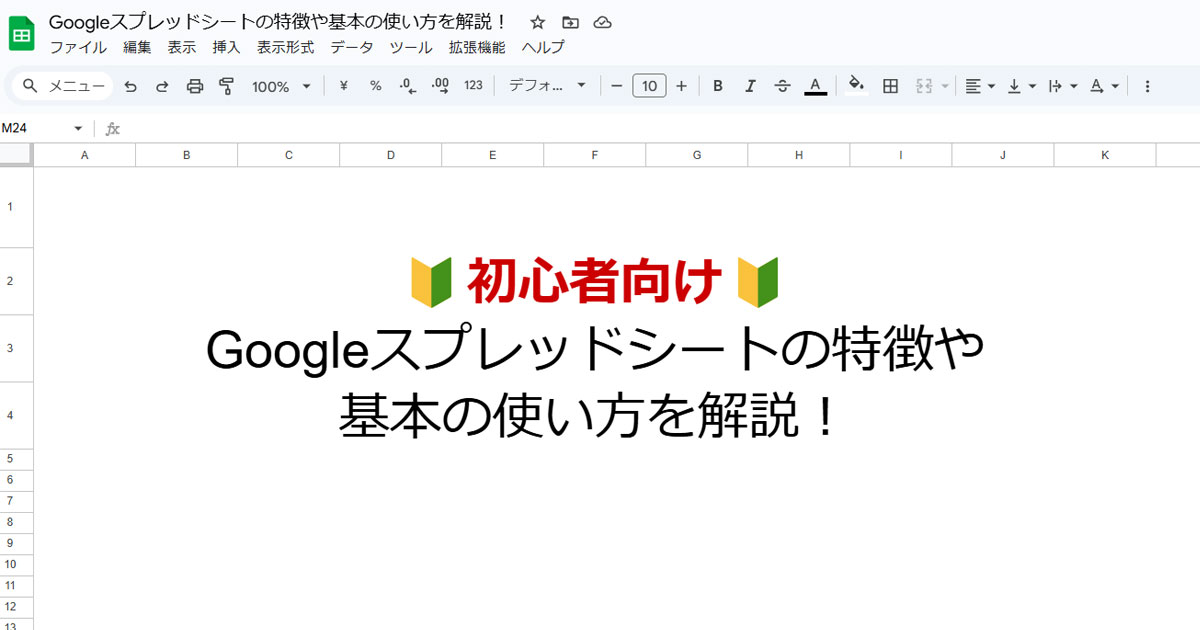Open the fill color paint bucket
The image size is (1200, 630).
coord(856,85)
